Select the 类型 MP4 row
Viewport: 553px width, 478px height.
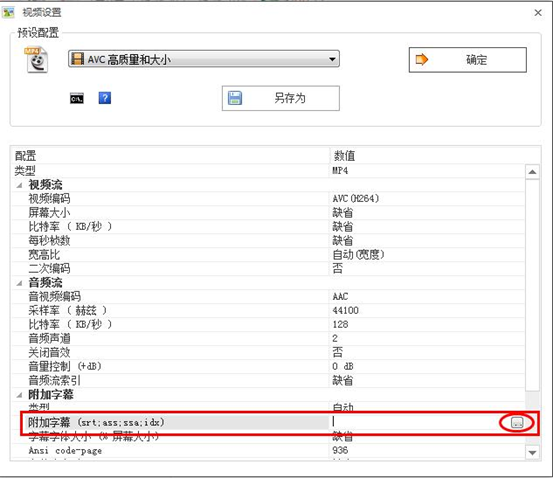point(268,171)
